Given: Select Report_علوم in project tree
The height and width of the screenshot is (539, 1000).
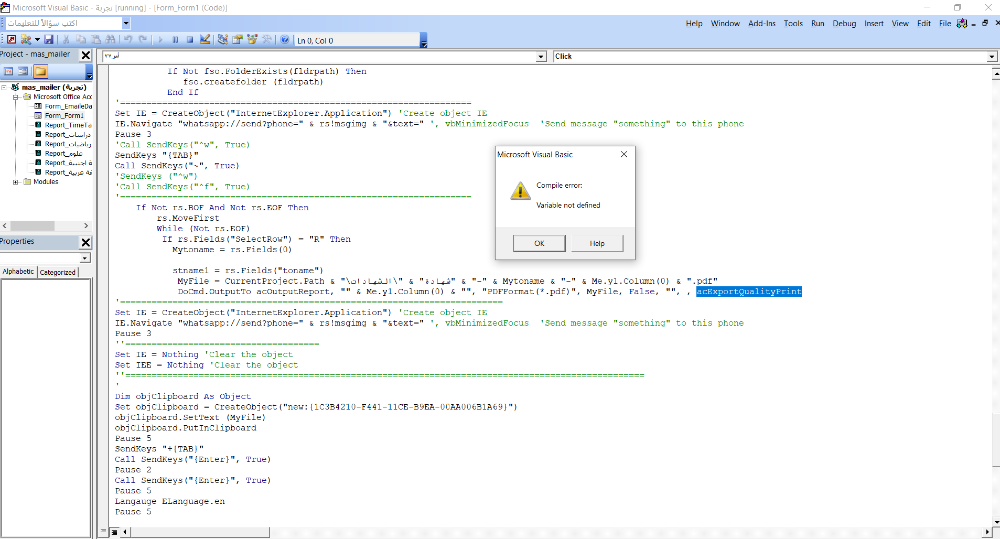Looking at the screenshot, I should tap(64, 153).
